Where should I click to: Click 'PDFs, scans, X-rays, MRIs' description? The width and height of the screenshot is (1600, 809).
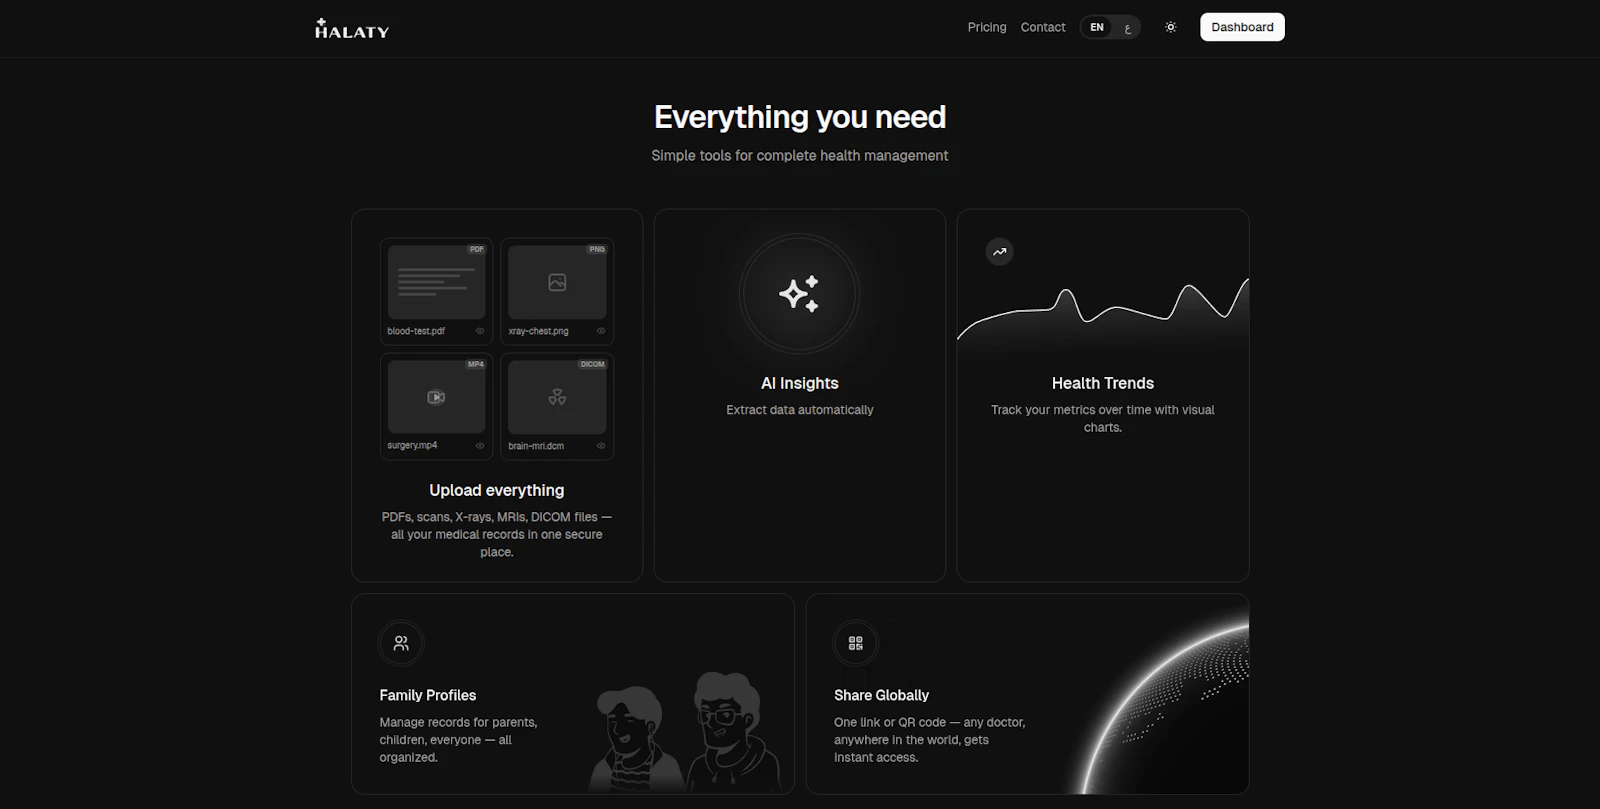pyautogui.click(x=497, y=534)
